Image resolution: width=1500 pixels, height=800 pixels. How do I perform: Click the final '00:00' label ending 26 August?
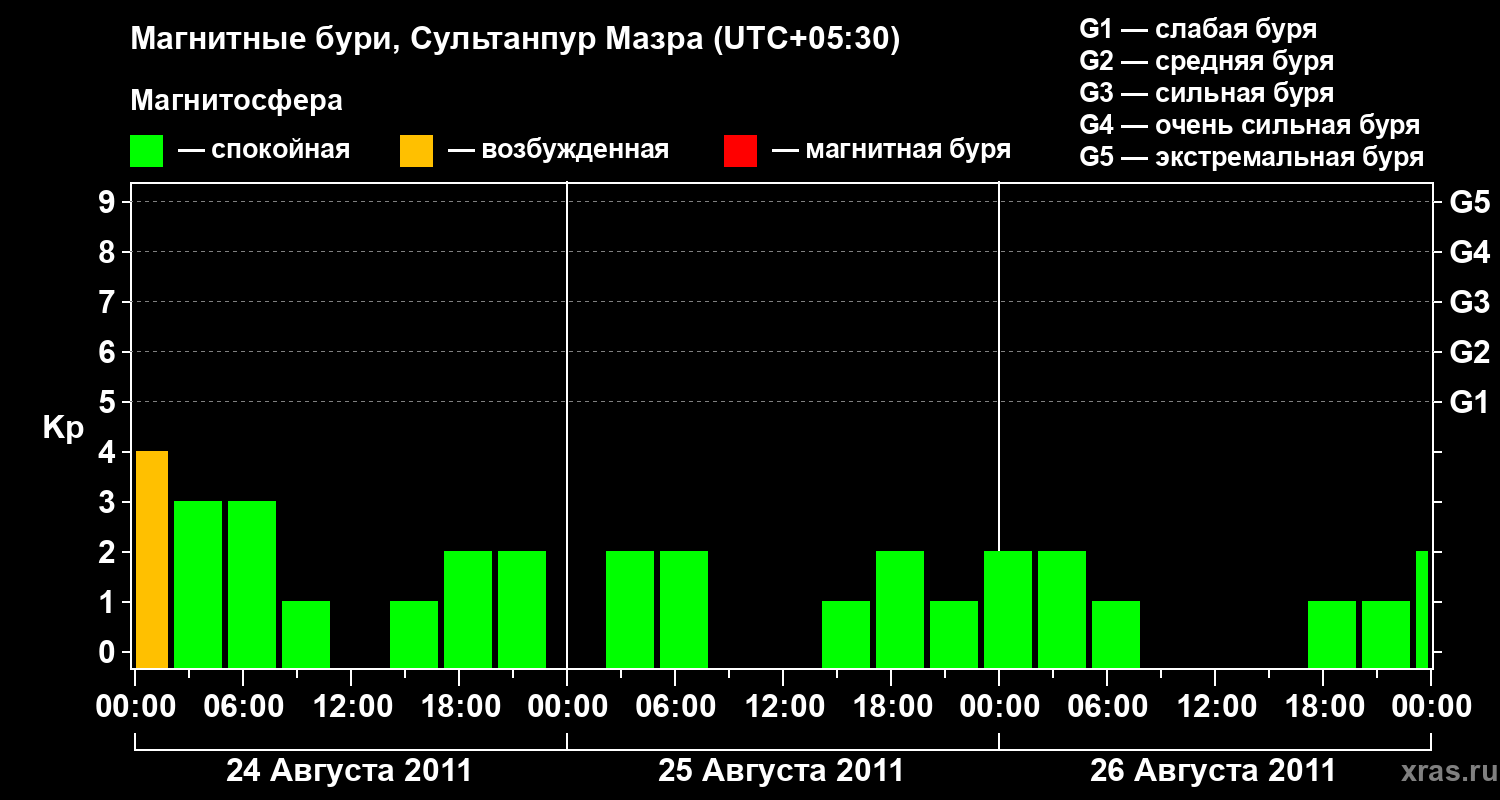pos(1431,707)
